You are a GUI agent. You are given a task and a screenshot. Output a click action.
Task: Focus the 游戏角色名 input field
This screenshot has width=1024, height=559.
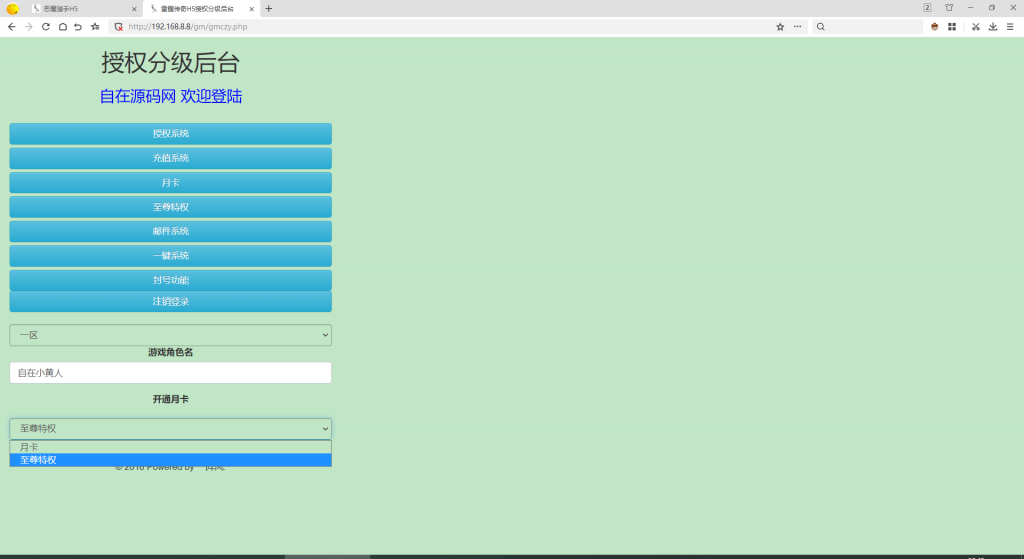[x=170, y=373]
